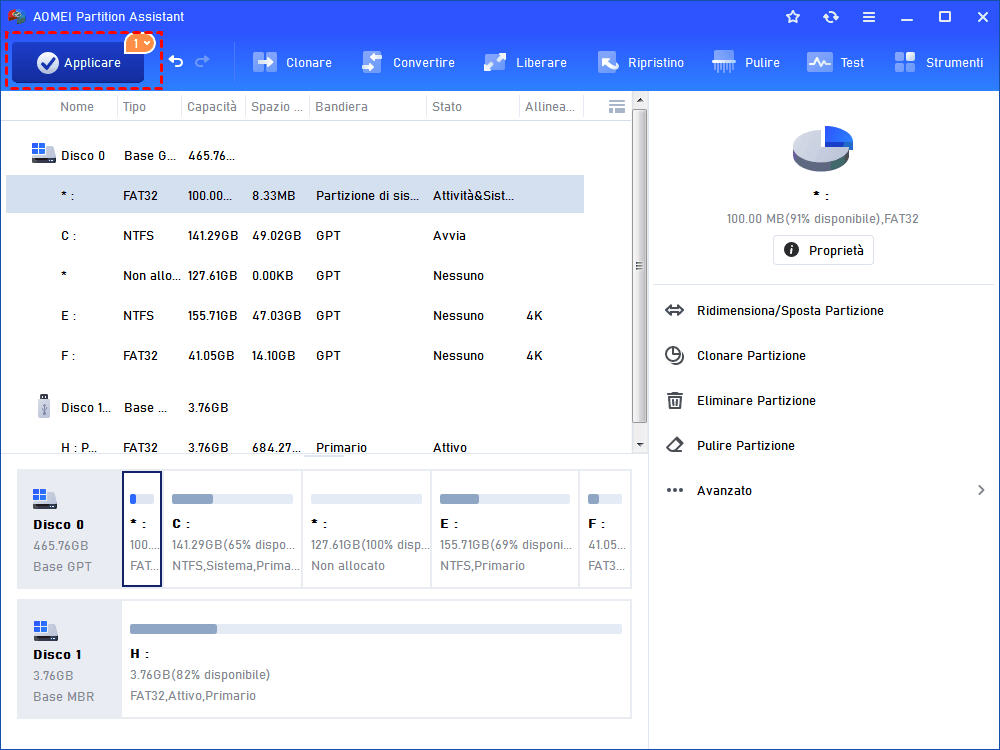Minimize the AOMEI Partition Assistant window

click(x=906, y=17)
